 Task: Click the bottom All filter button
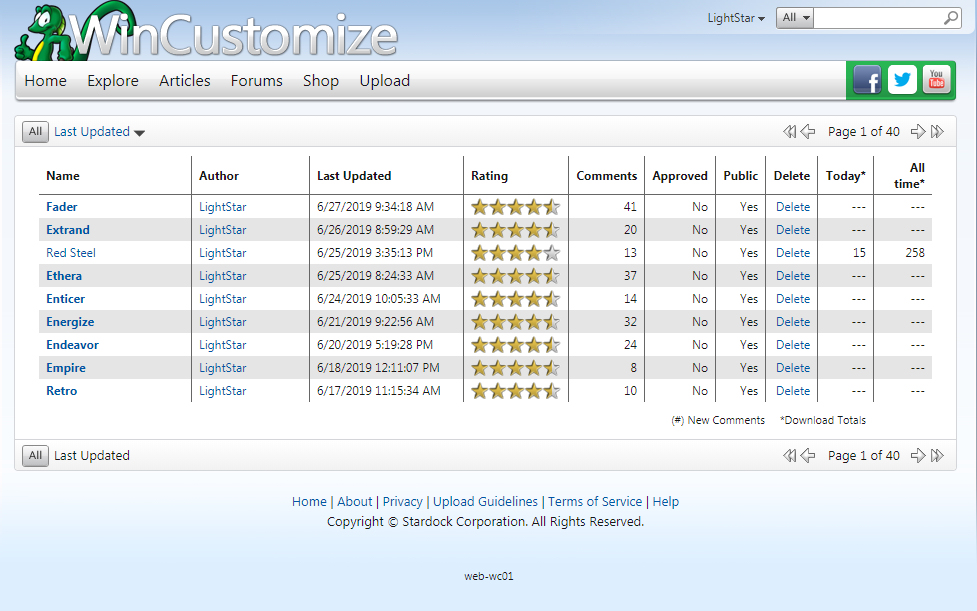(35, 455)
